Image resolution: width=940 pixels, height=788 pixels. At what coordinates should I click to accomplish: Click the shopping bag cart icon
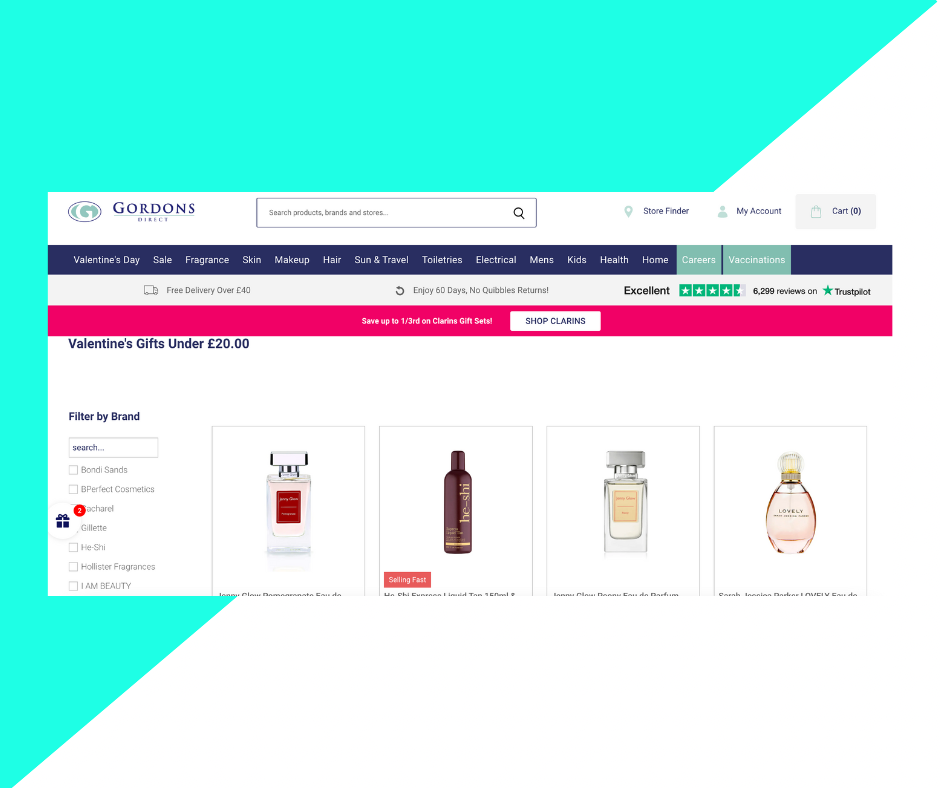coord(816,212)
